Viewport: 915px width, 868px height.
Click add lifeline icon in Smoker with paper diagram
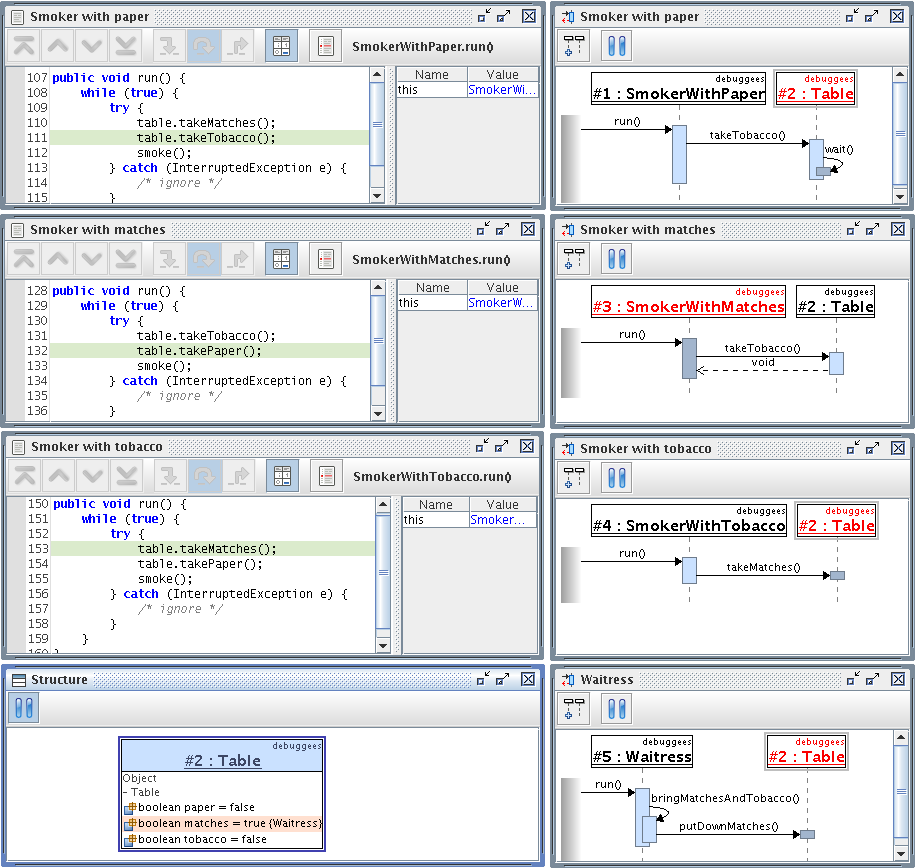[574, 46]
